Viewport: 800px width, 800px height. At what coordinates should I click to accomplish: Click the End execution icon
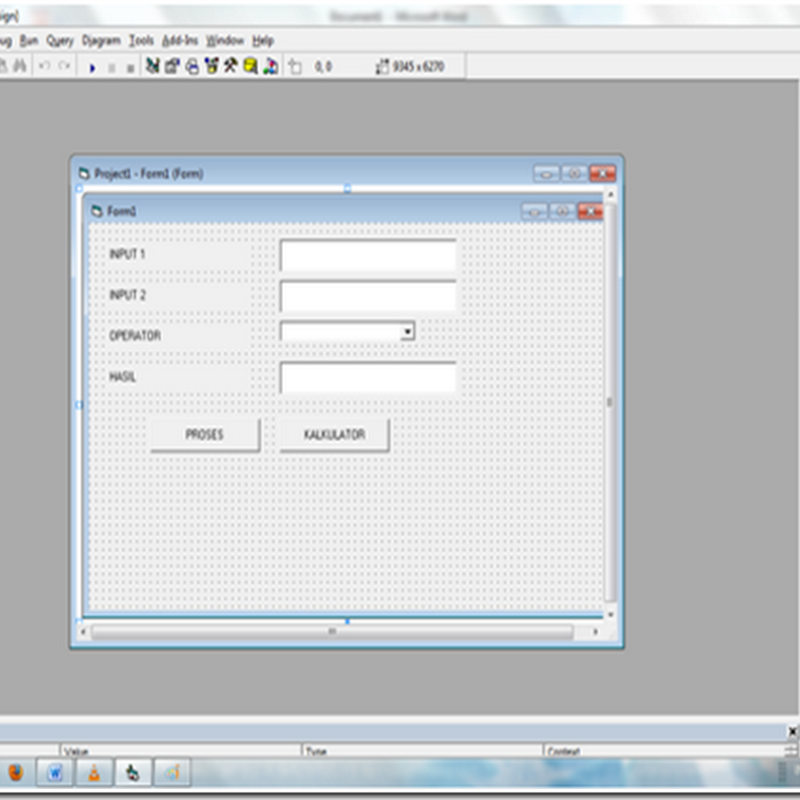(x=129, y=67)
